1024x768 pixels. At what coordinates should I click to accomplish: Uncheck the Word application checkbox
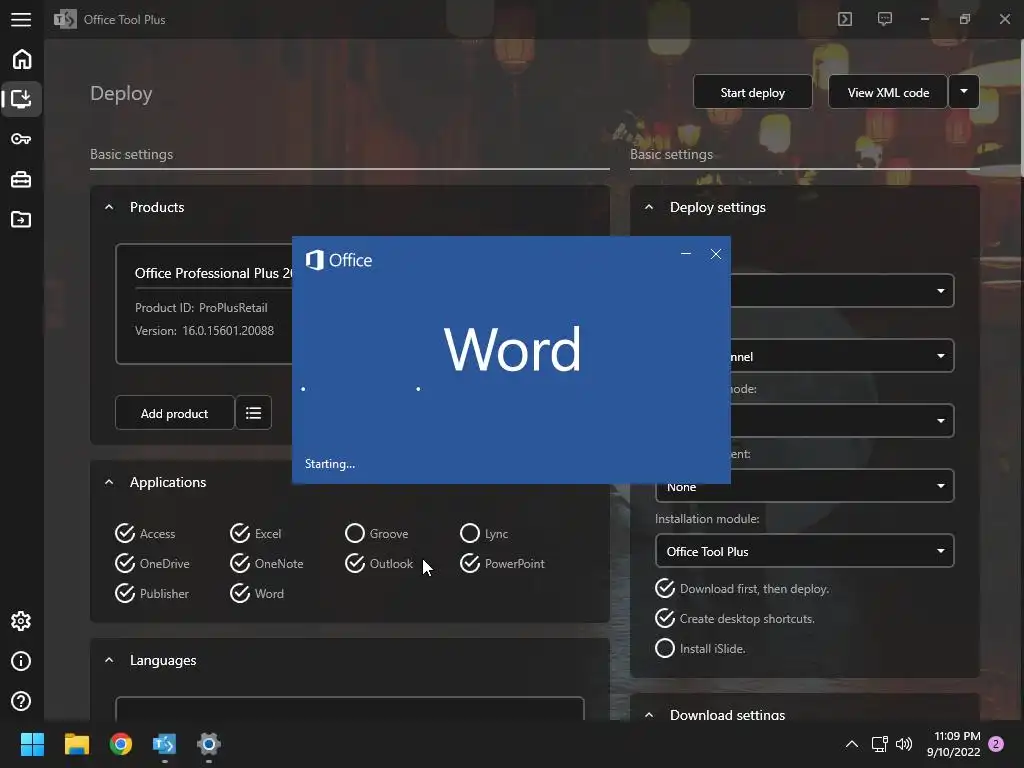pyautogui.click(x=257, y=594)
